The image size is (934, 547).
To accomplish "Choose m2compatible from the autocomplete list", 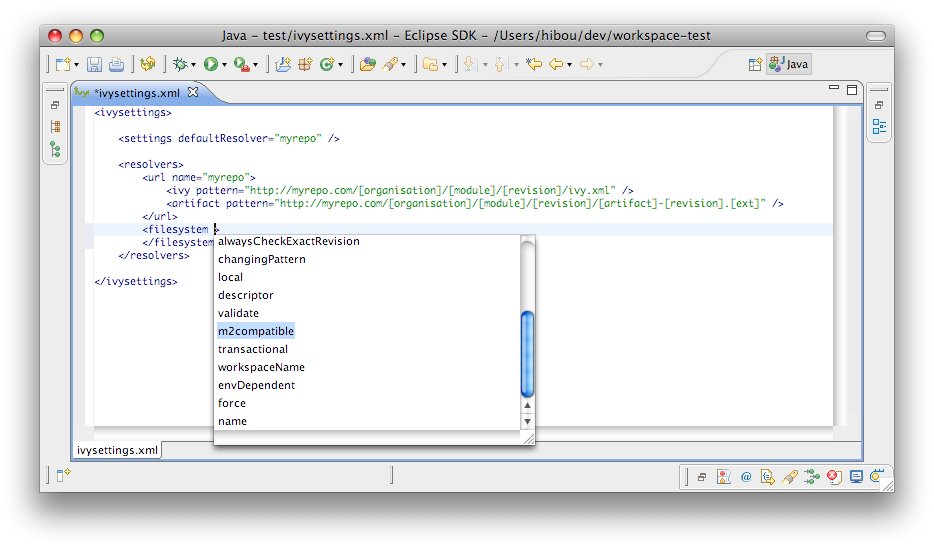I will (256, 331).
